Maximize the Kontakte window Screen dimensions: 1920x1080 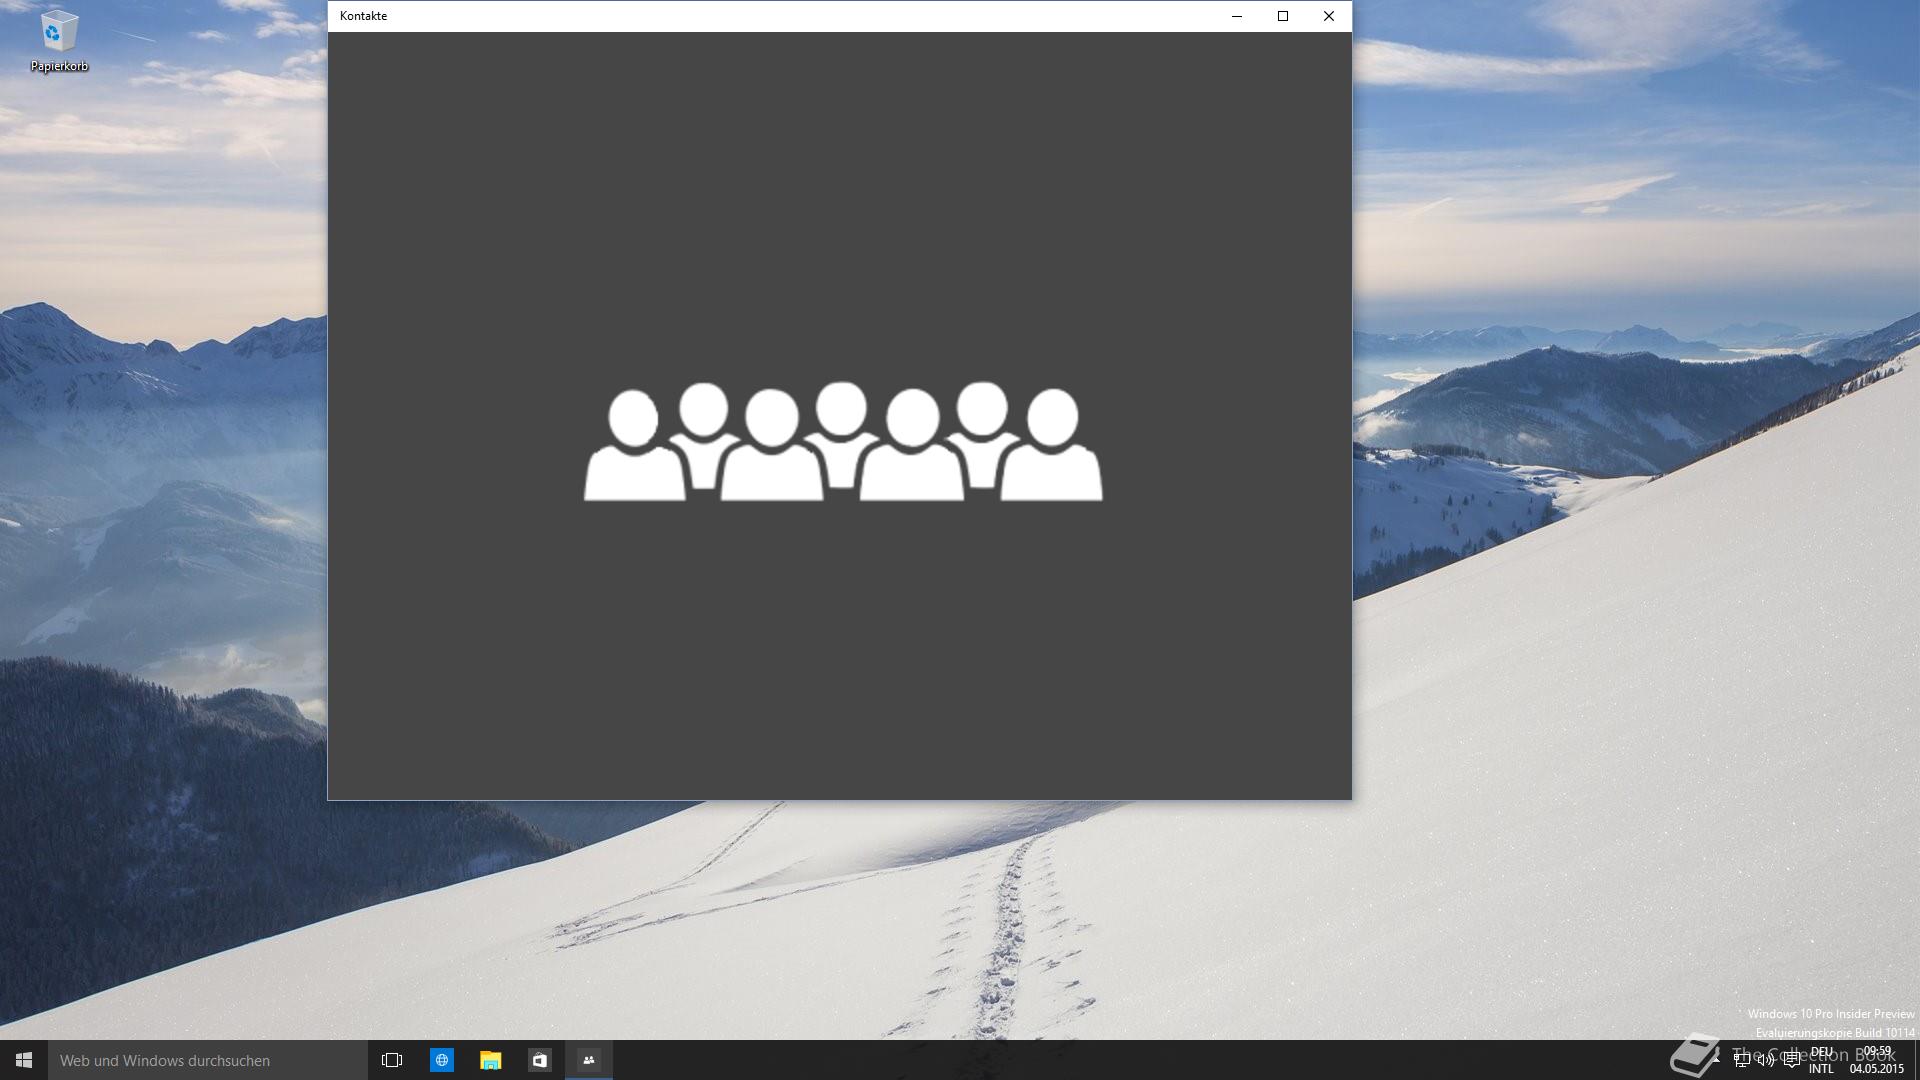1283,16
